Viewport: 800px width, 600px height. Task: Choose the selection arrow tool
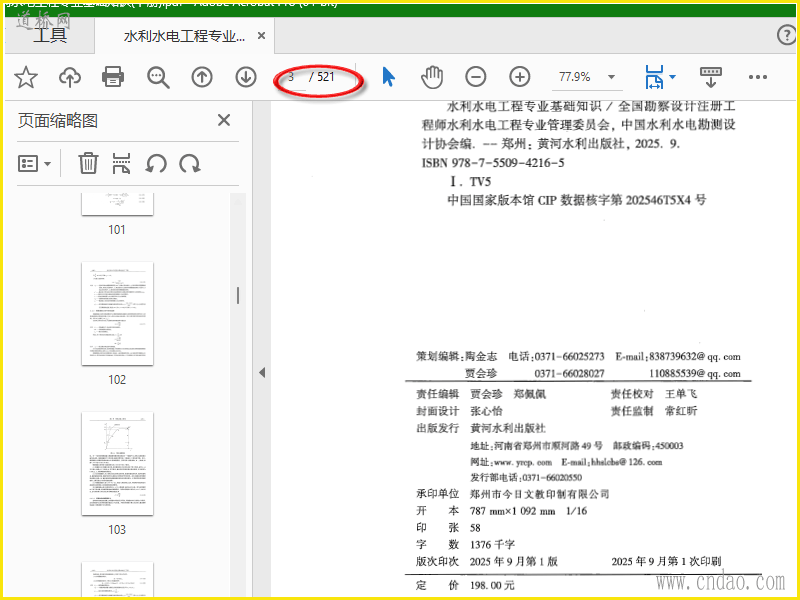coord(388,77)
